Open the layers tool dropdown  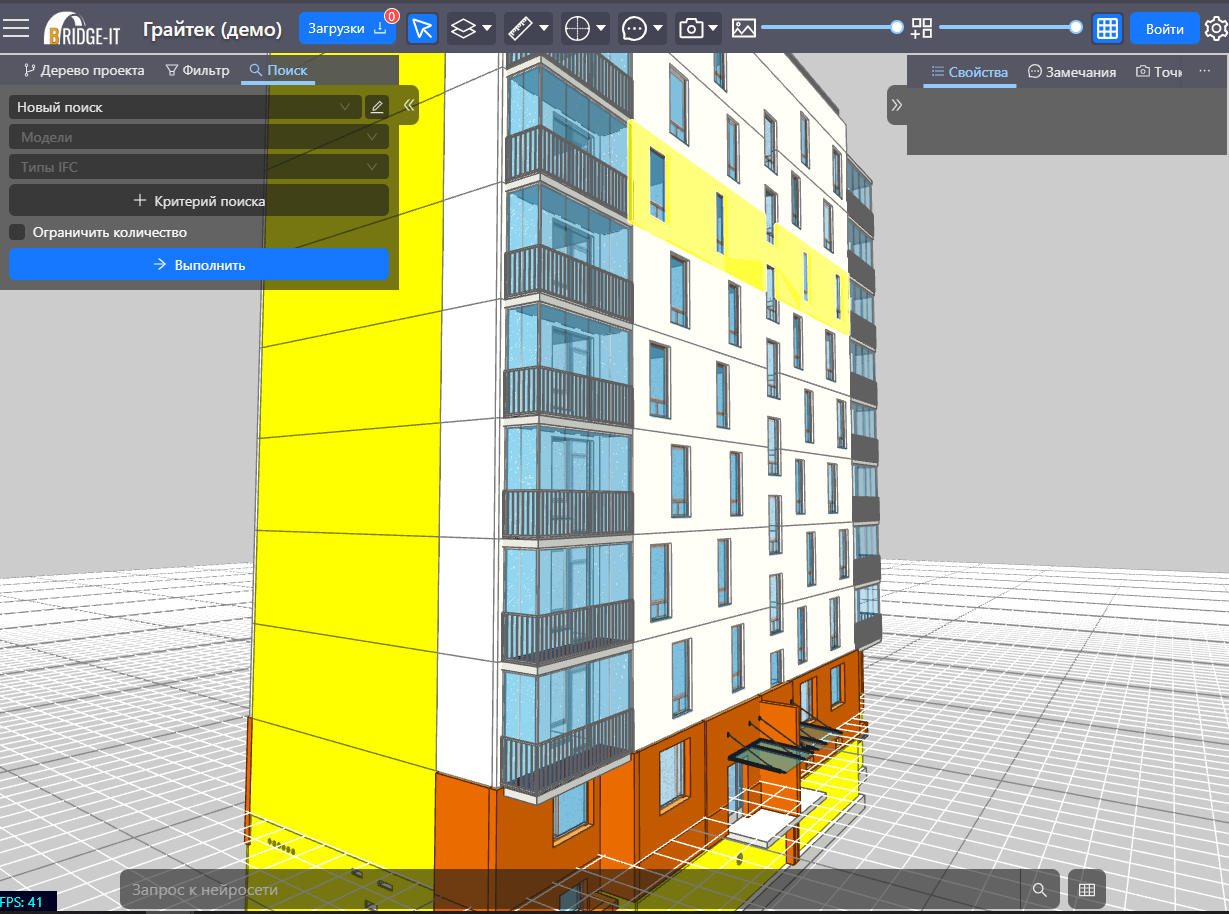[x=470, y=28]
